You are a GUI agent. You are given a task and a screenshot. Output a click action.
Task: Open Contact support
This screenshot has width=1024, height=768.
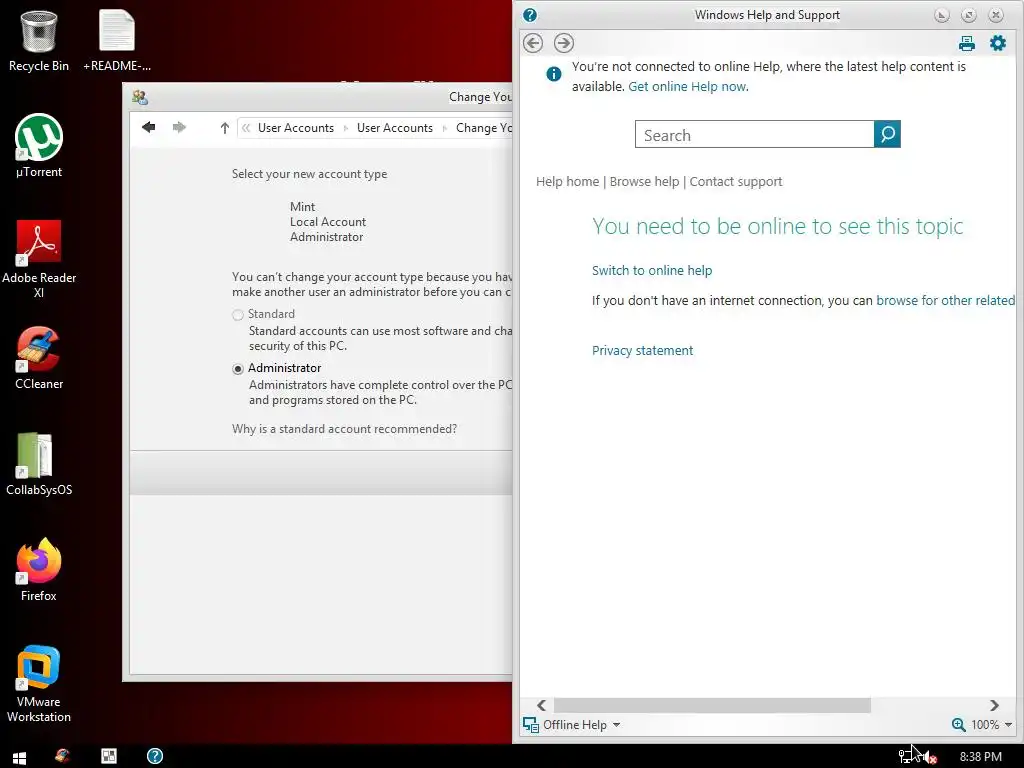coord(736,182)
